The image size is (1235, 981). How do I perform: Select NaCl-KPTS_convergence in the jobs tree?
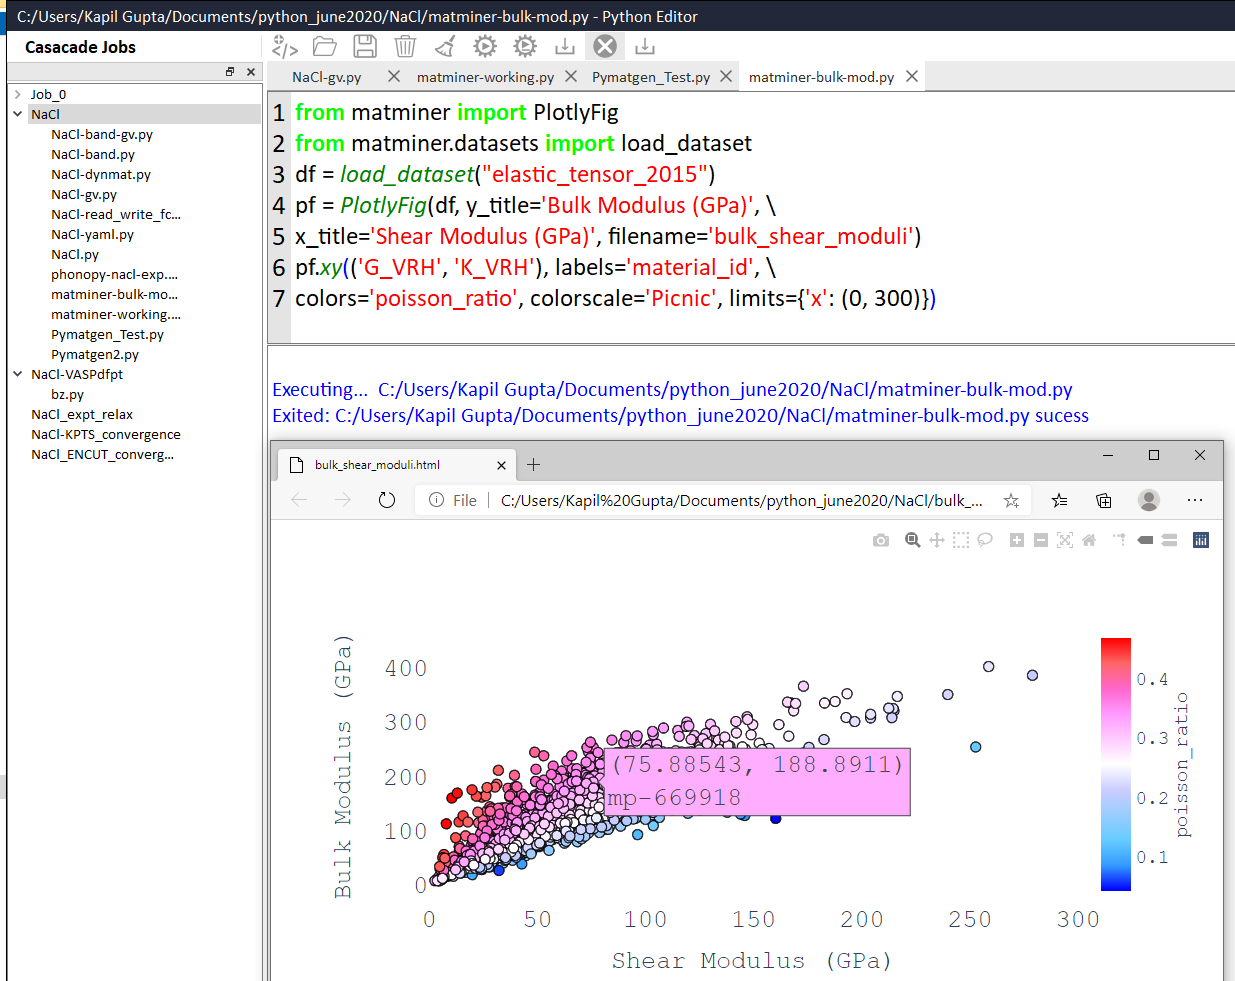click(x=106, y=435)
